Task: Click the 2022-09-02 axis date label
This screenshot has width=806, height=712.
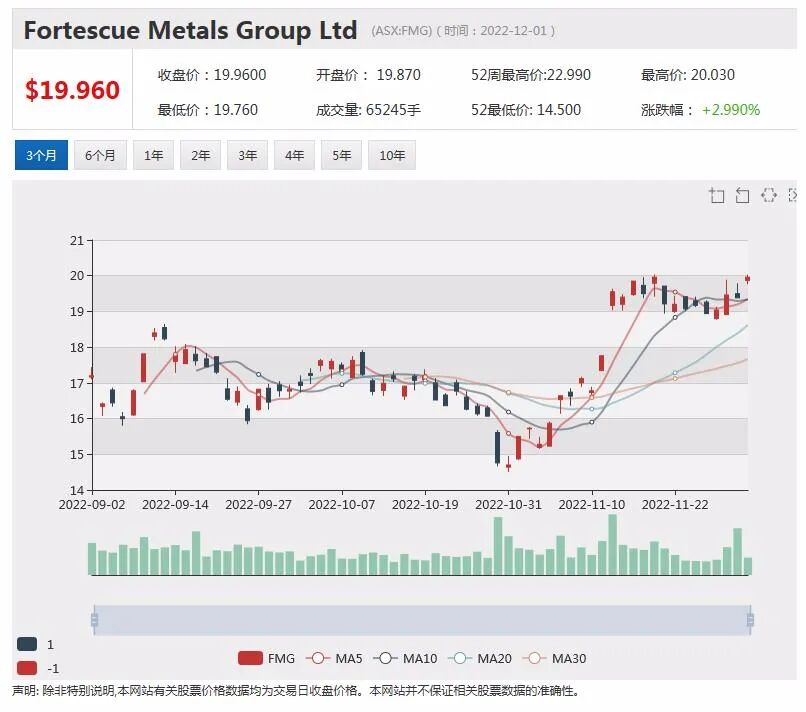Action: 92,505
